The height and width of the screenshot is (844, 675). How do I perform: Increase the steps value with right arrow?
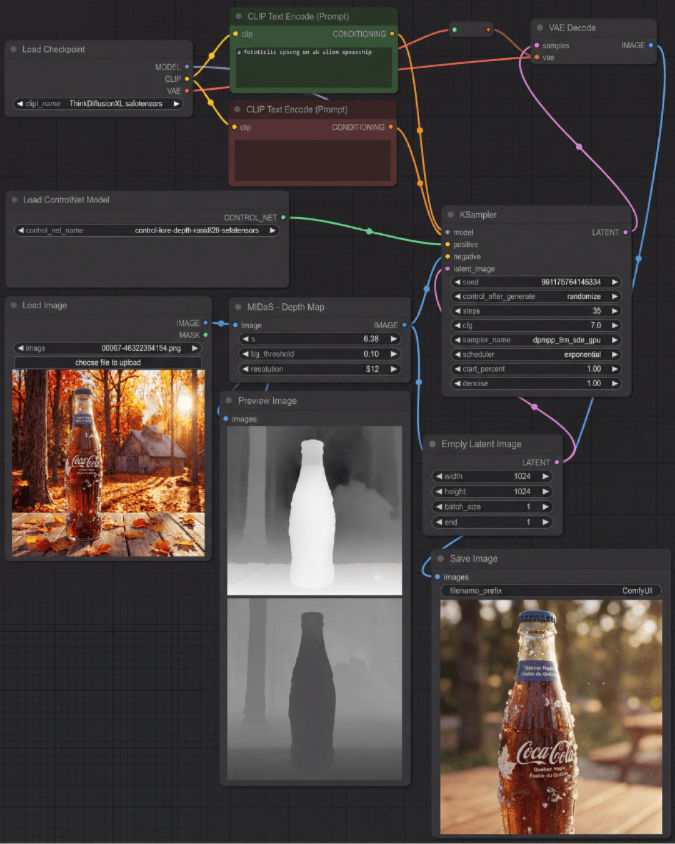(x=614, y=311)
